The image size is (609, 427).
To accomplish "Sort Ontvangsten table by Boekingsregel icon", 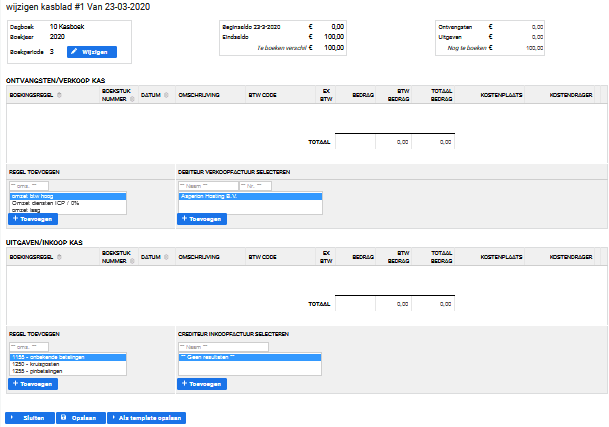I will 59,95.
